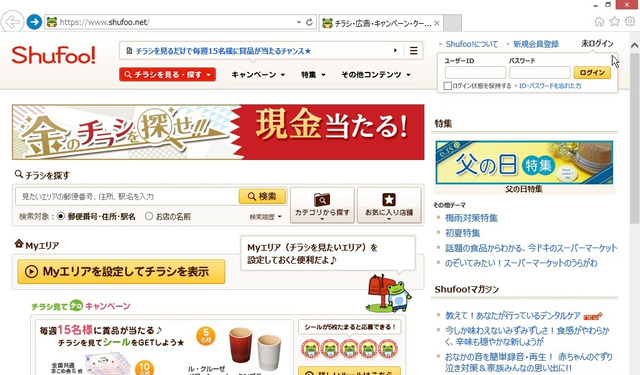
Task: Click the yellow 検索 search button
Action: click(x=262, y=197)
